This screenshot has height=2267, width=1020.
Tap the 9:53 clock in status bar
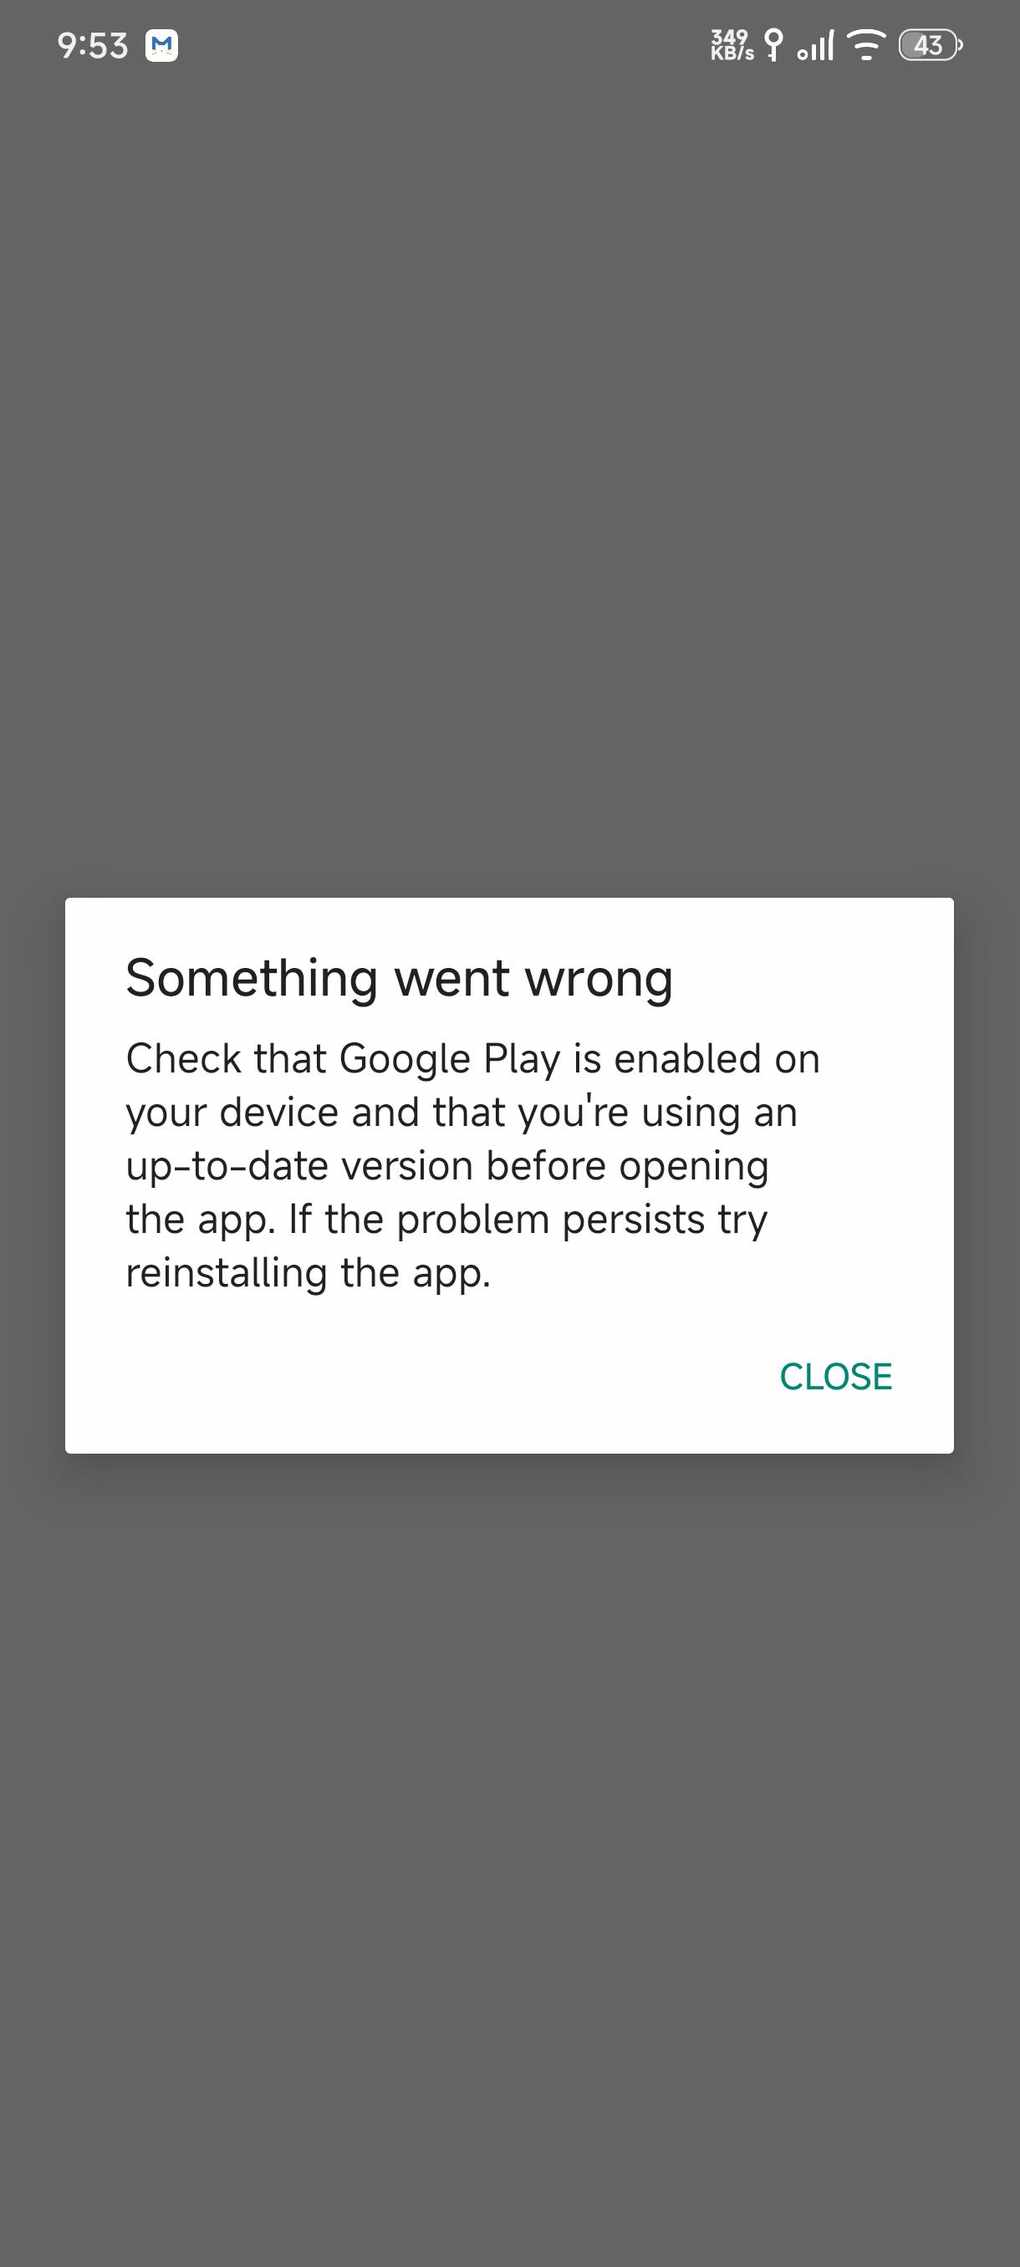pos(93,46)
